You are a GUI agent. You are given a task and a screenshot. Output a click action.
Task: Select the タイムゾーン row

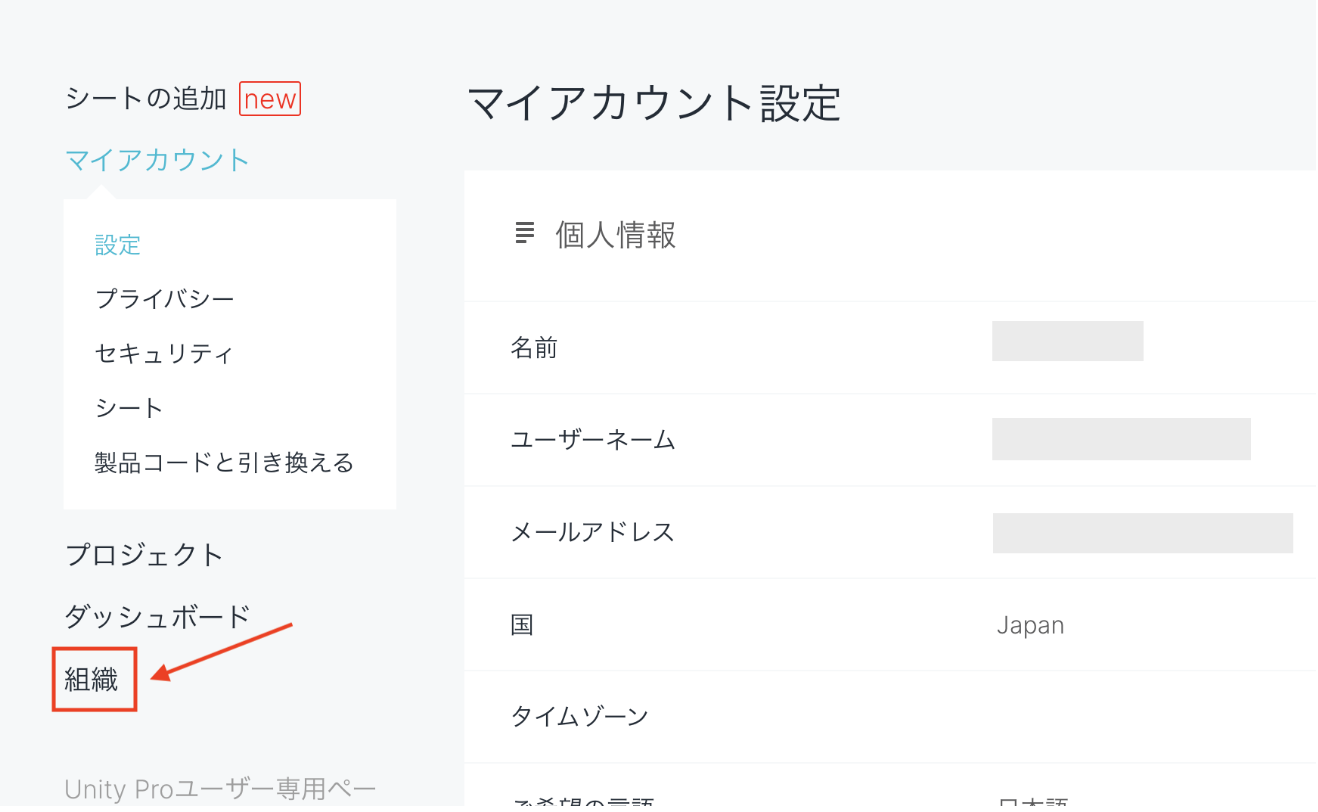(579, 717)
